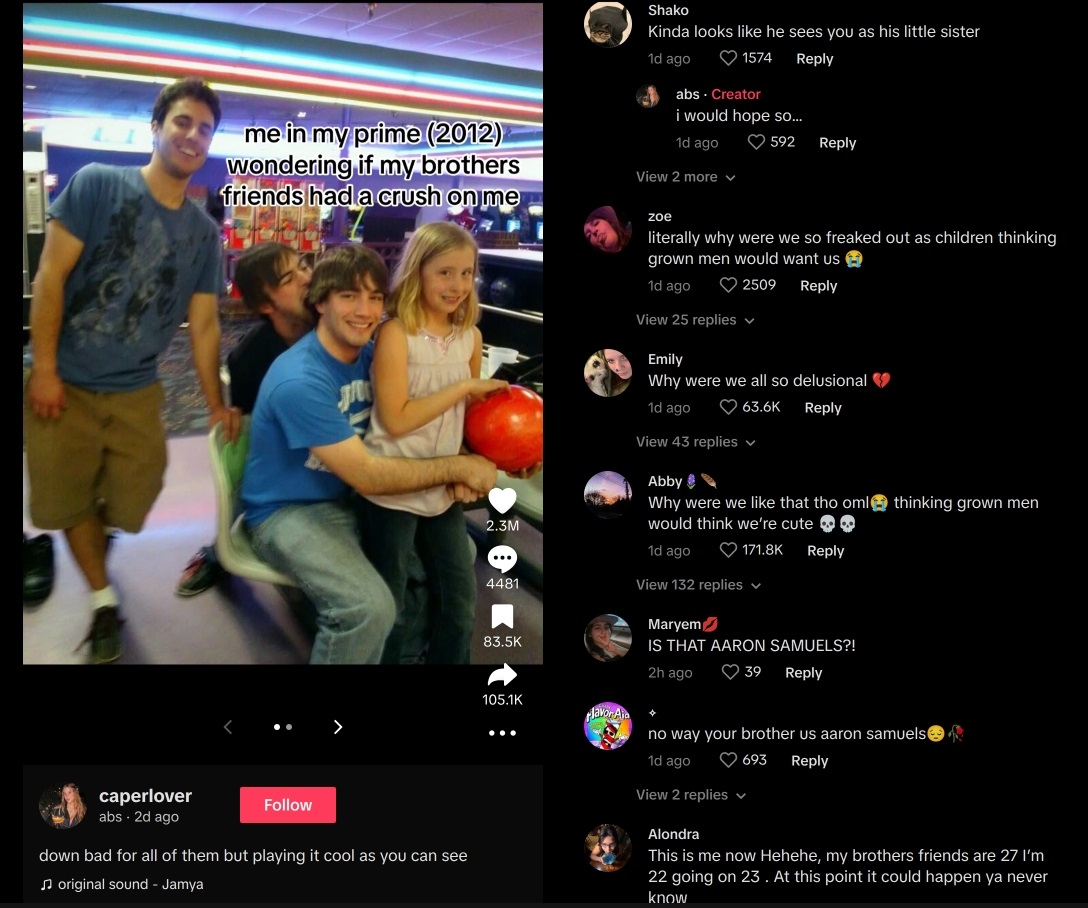This screenshot has width=1088, height=908.
Task: Open comments via the speech bubble icon
Action: pos(502,558)
